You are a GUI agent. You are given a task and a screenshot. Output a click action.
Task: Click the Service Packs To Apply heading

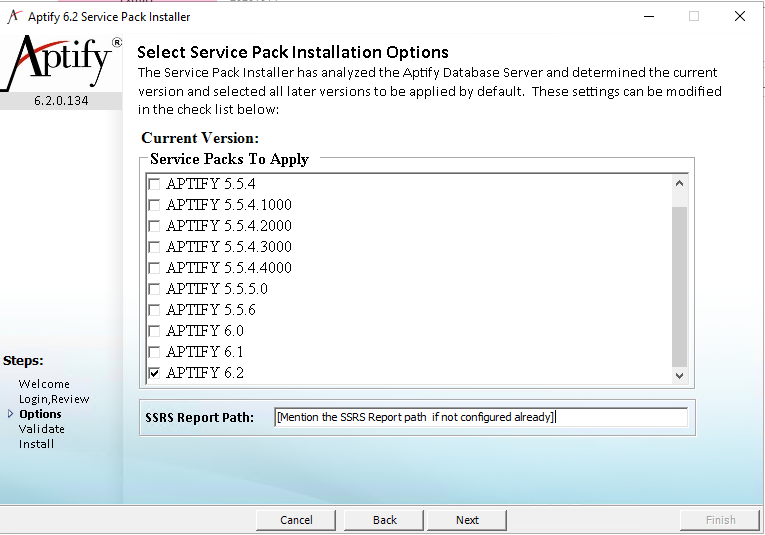229,159
